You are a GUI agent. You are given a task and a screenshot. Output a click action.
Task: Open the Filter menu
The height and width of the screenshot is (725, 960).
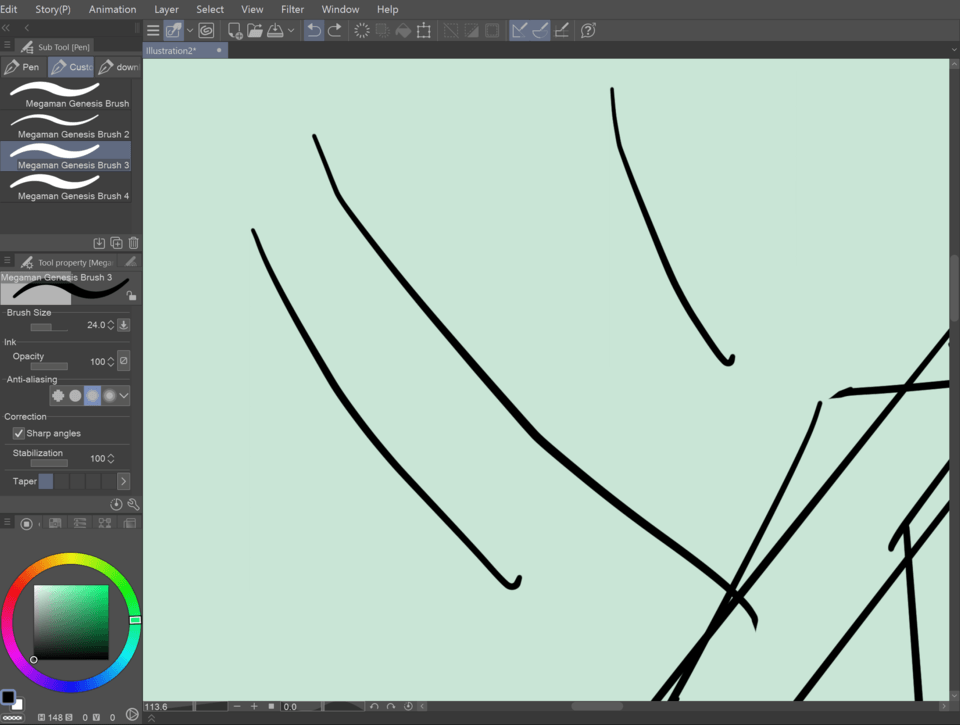292,9
